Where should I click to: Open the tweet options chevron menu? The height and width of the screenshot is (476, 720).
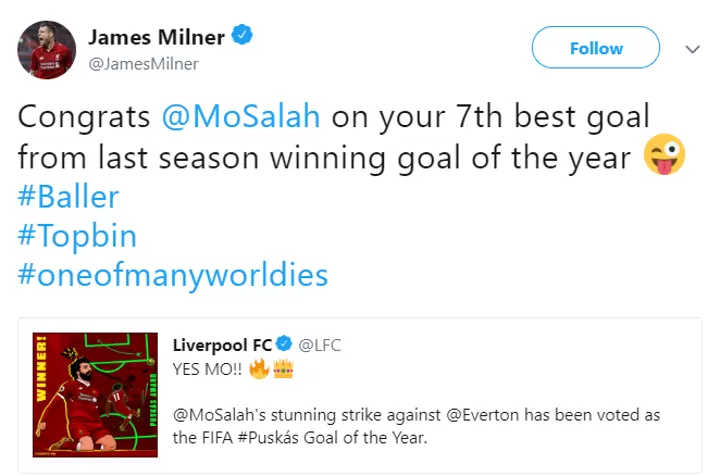[692, 49]
